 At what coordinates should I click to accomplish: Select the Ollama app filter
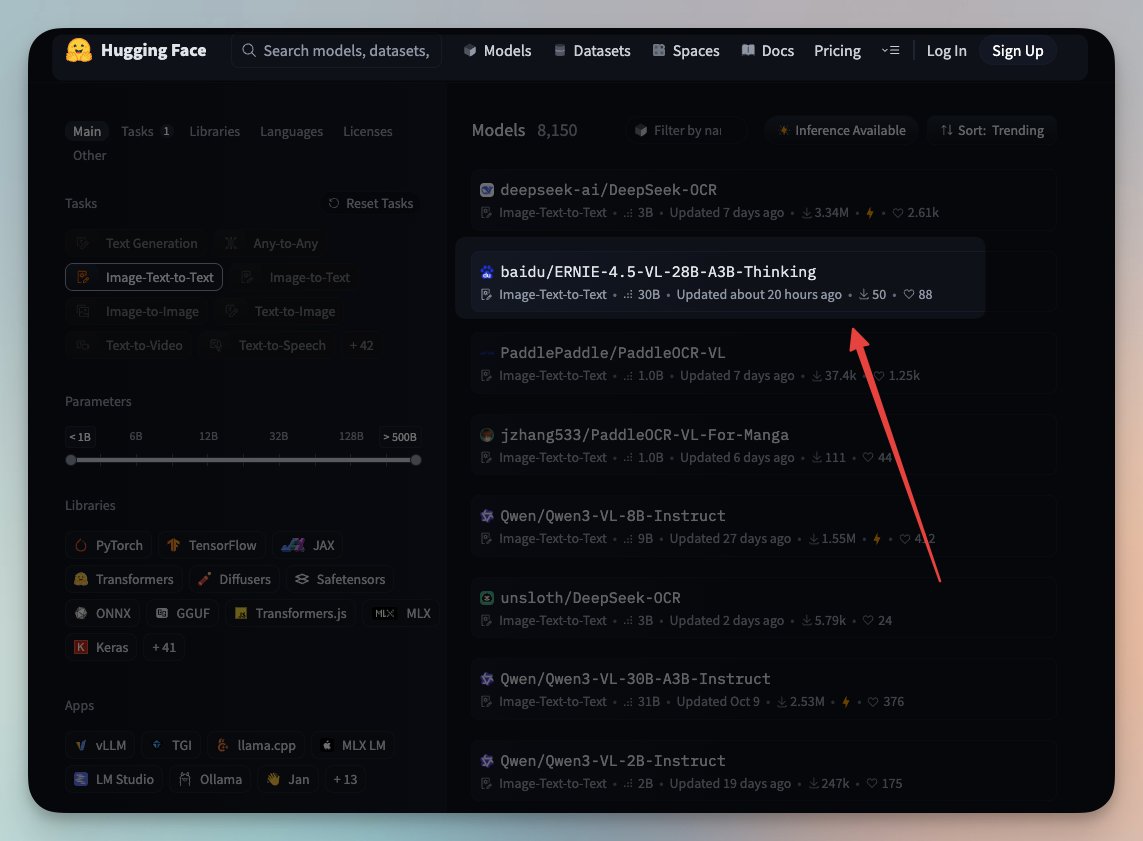[x=211, y=779]
